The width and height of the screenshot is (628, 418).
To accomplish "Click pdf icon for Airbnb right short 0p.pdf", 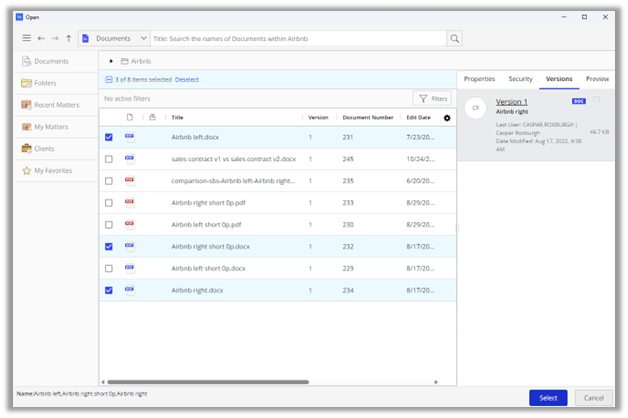I will 129,203.
